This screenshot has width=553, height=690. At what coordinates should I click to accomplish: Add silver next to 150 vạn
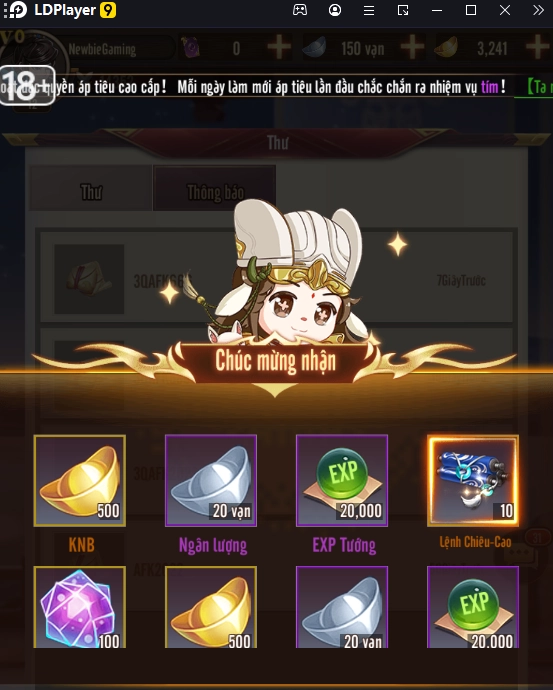(412, 48)
